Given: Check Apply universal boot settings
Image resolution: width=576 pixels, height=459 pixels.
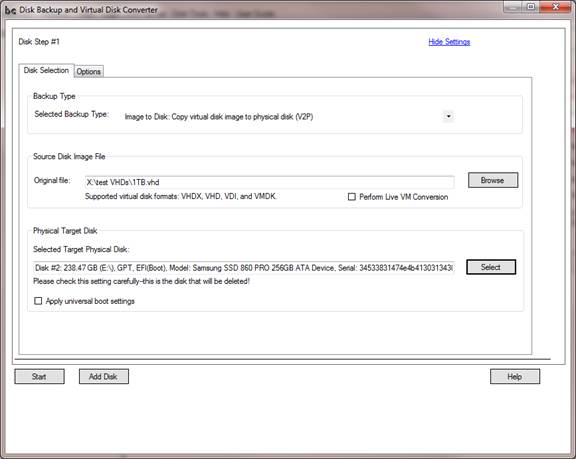Looking at the screenshot, I should [38, 301].
